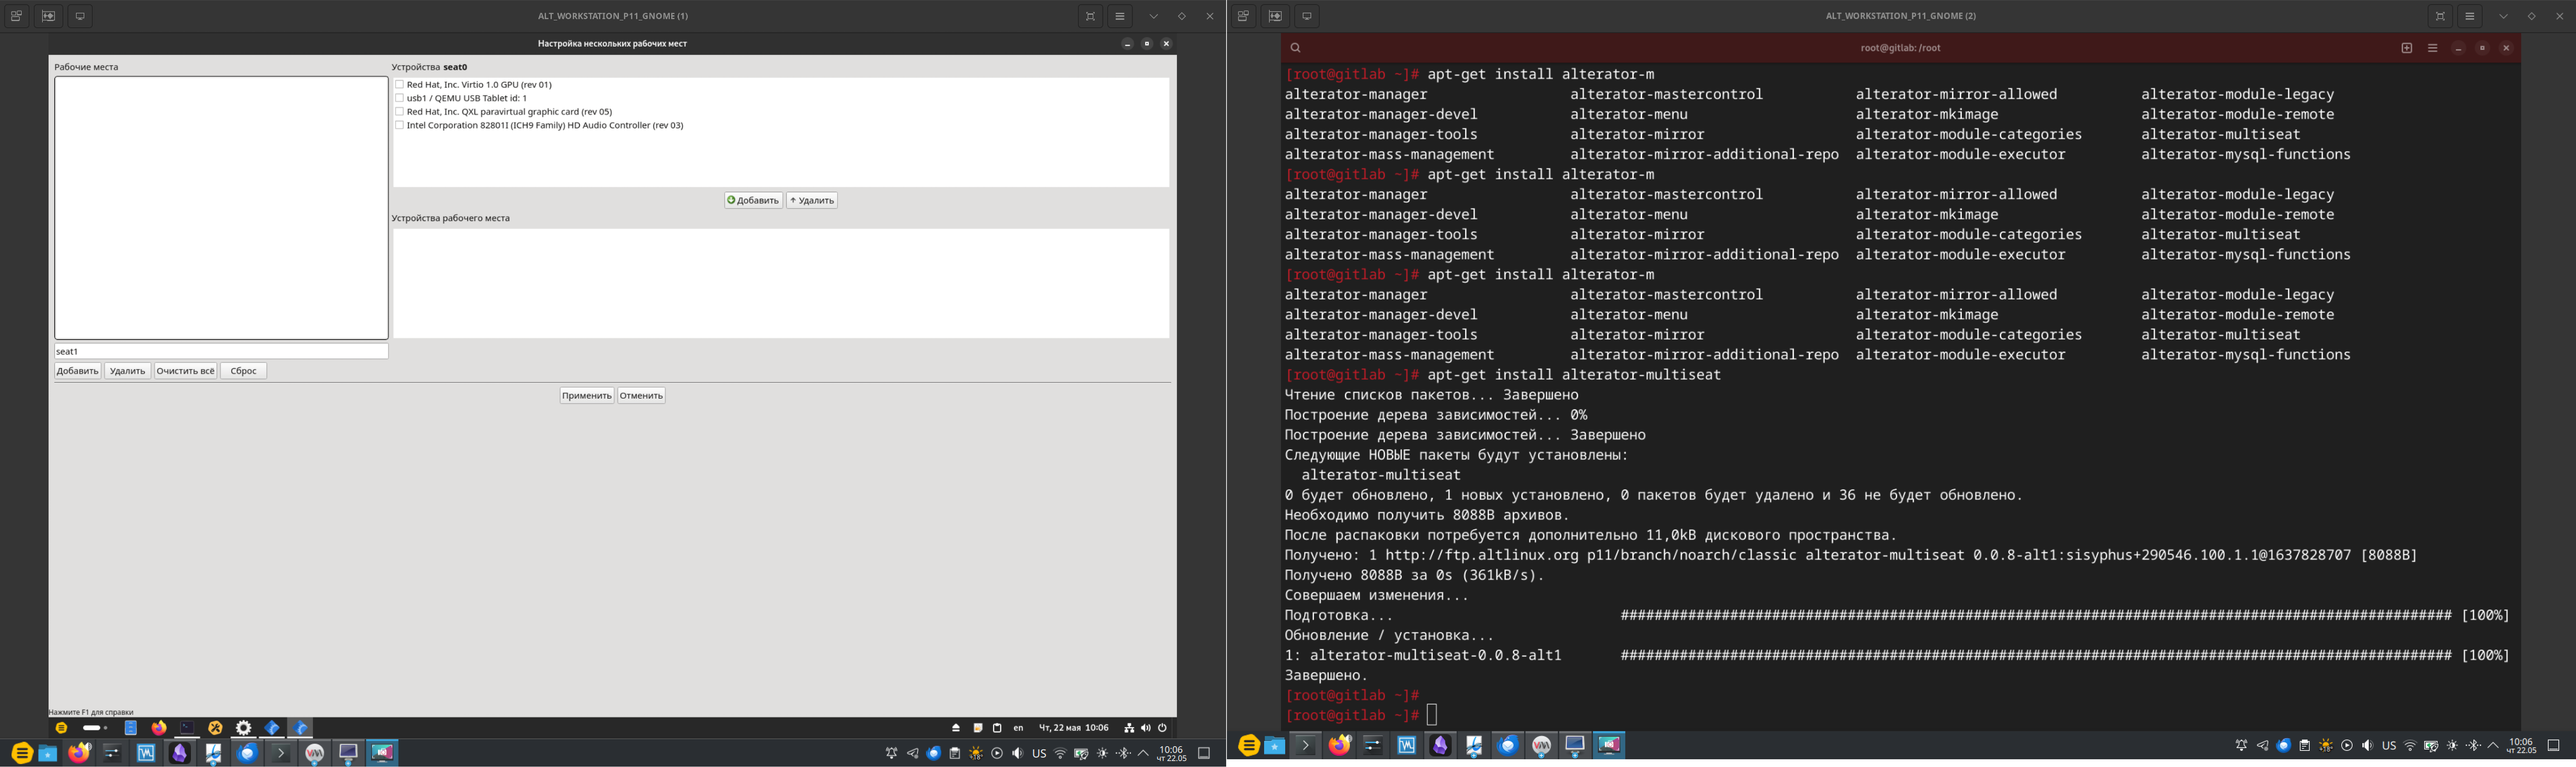Click network icon in GNOME (1) guest tray

pos(1129,728)
